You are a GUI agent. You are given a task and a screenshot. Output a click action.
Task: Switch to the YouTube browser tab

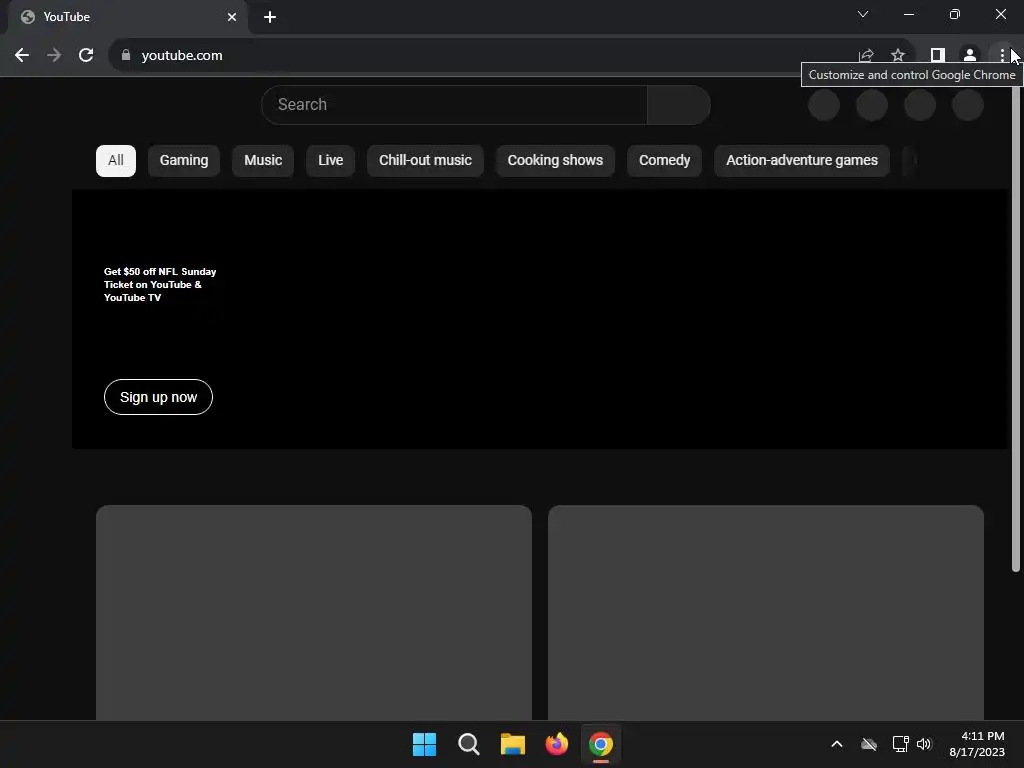(128, 17)
